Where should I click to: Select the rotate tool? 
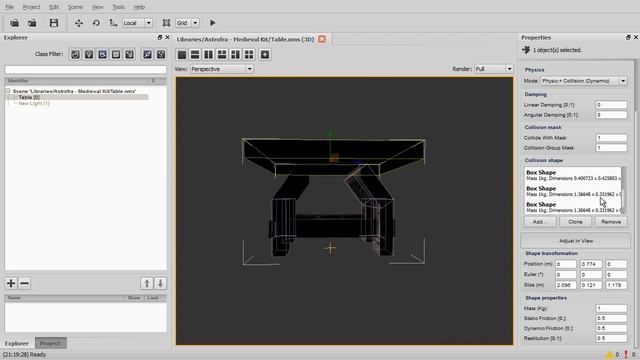pos(96,23)
